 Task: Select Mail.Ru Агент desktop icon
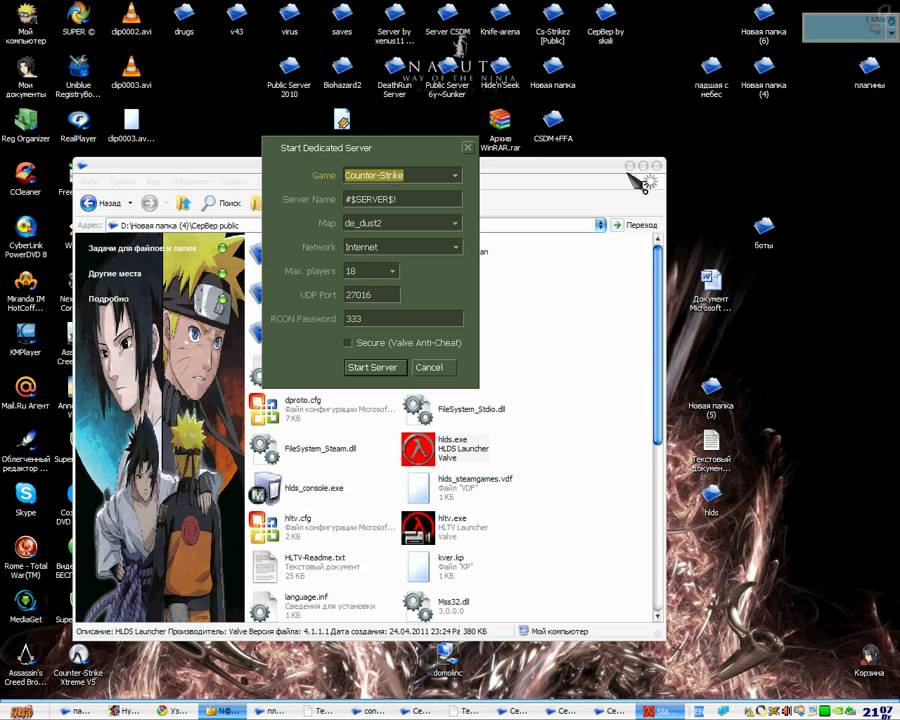[25, 392]
